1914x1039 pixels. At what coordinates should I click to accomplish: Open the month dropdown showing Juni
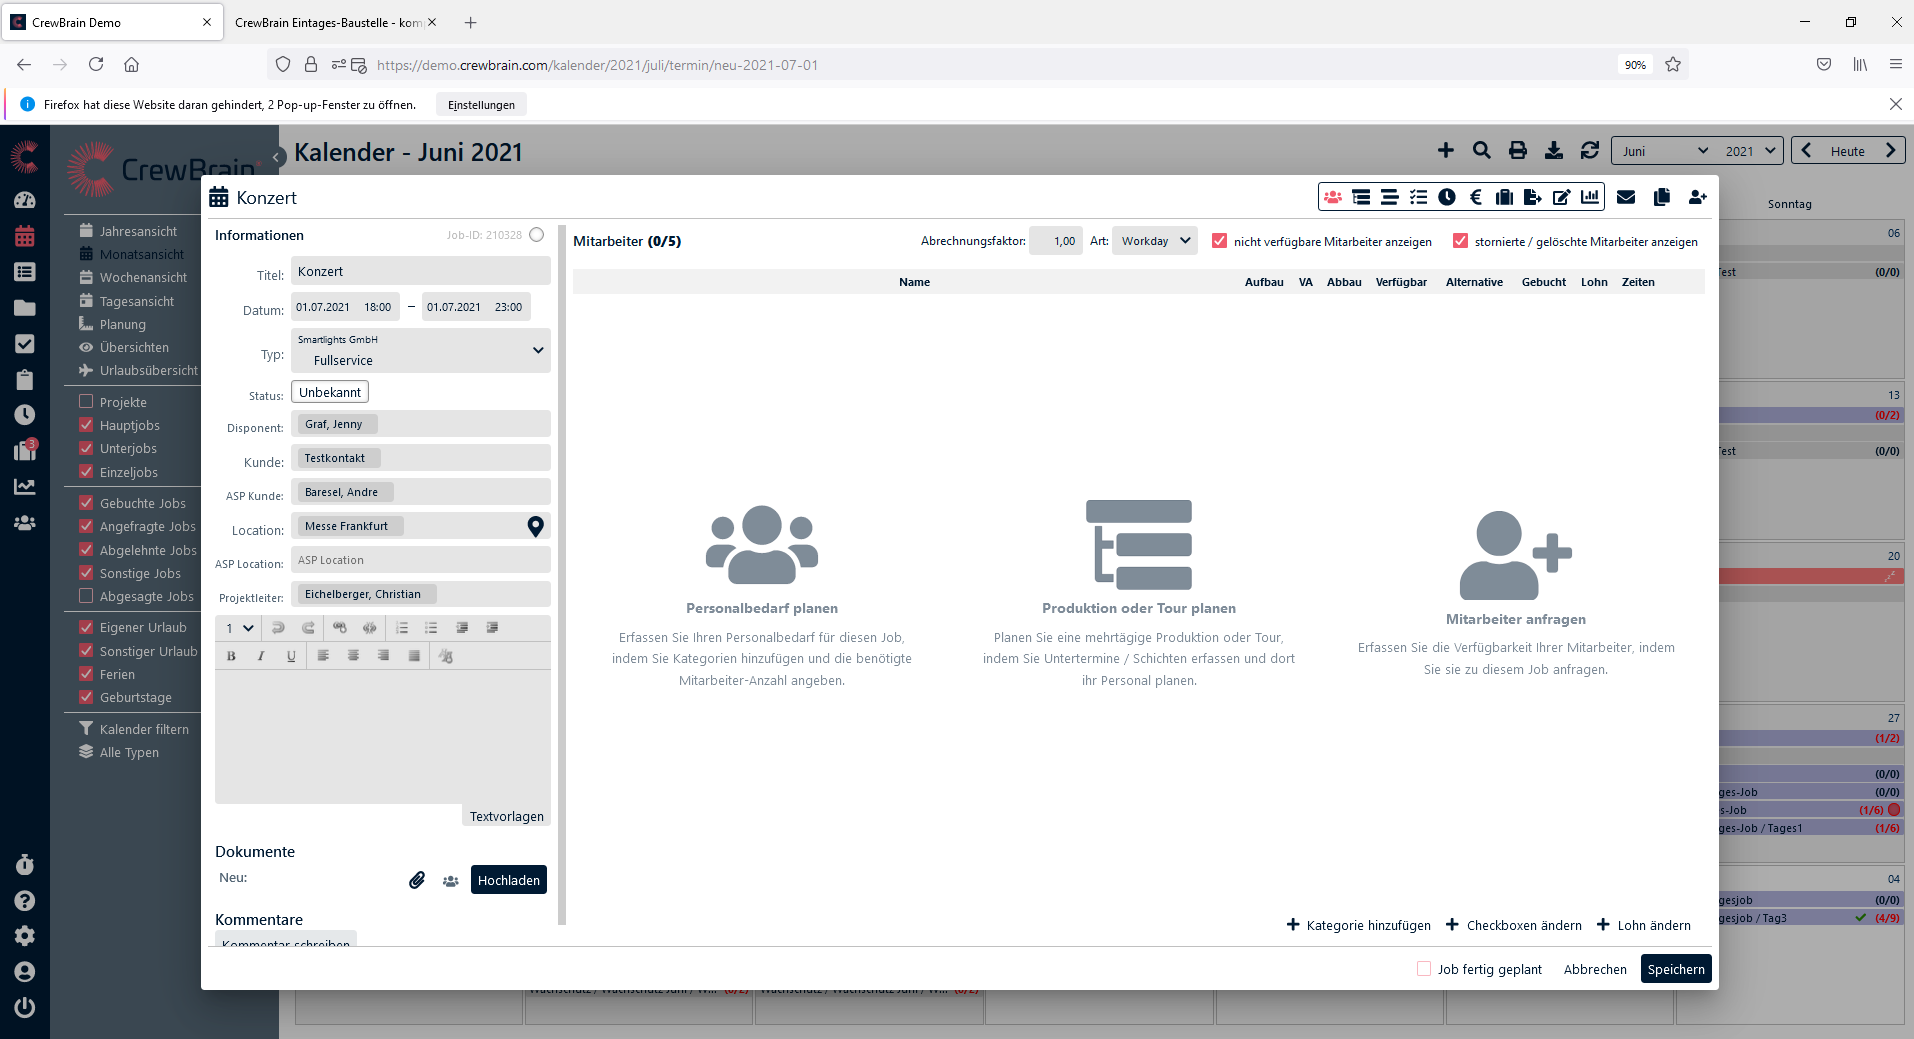[1664, 151]
